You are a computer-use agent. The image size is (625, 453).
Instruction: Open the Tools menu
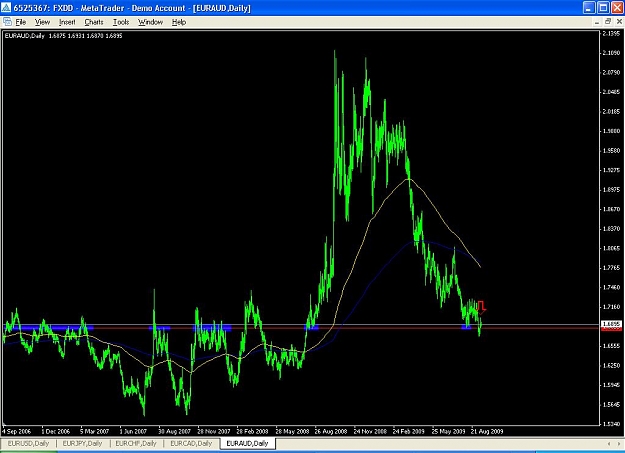(x=121, y=22)
